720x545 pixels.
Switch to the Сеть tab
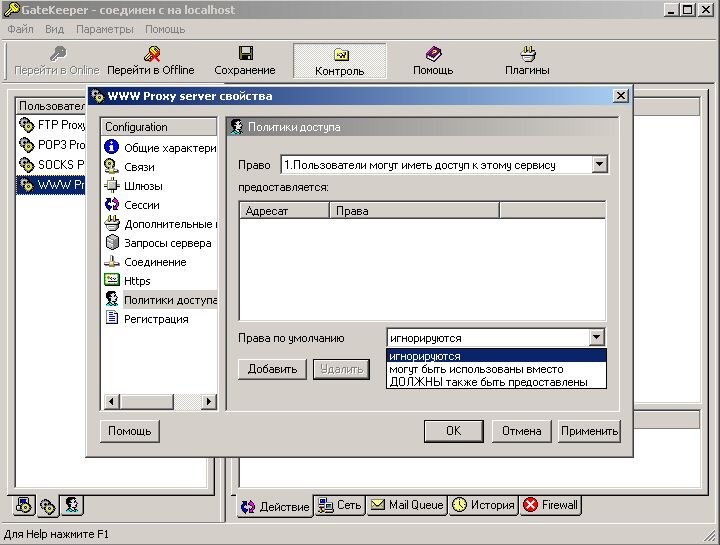click(x=340, y=505)
